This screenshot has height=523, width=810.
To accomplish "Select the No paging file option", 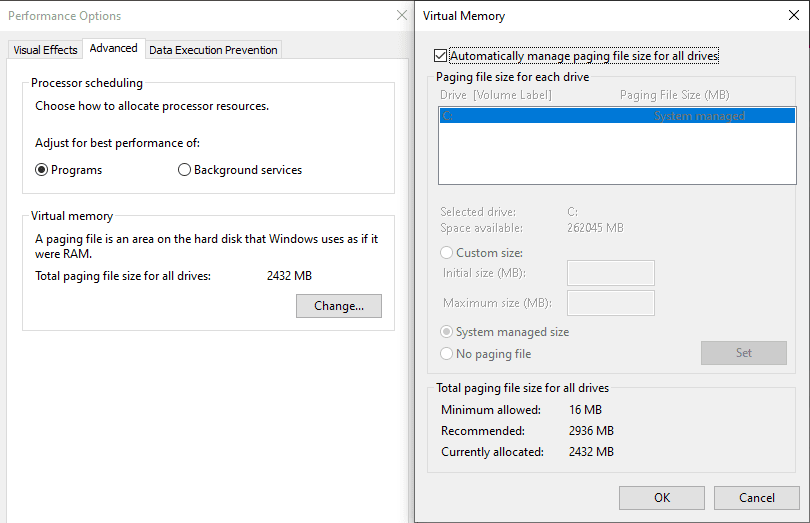I will point(447,354).
